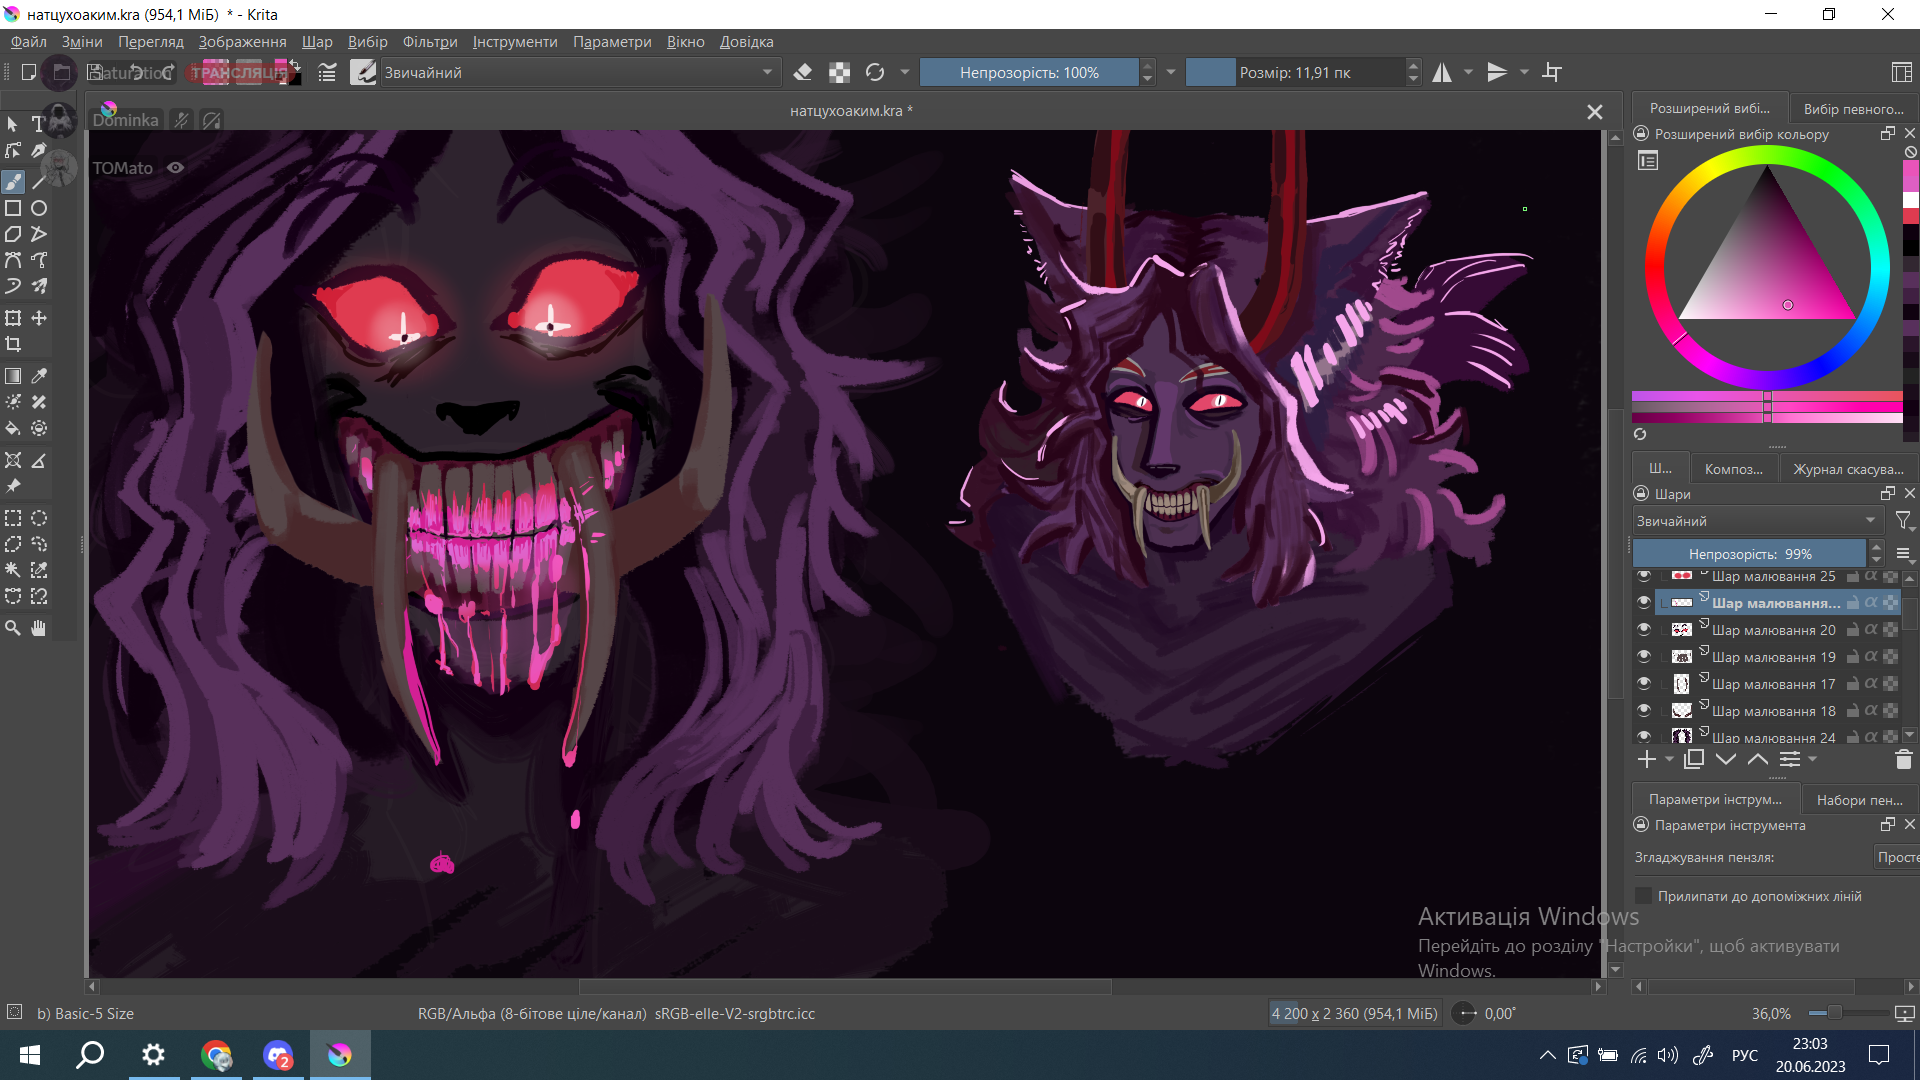Toggle preserve alpha in toolbar
The height and width of the screenshot is (1080, 1920).
840,72
